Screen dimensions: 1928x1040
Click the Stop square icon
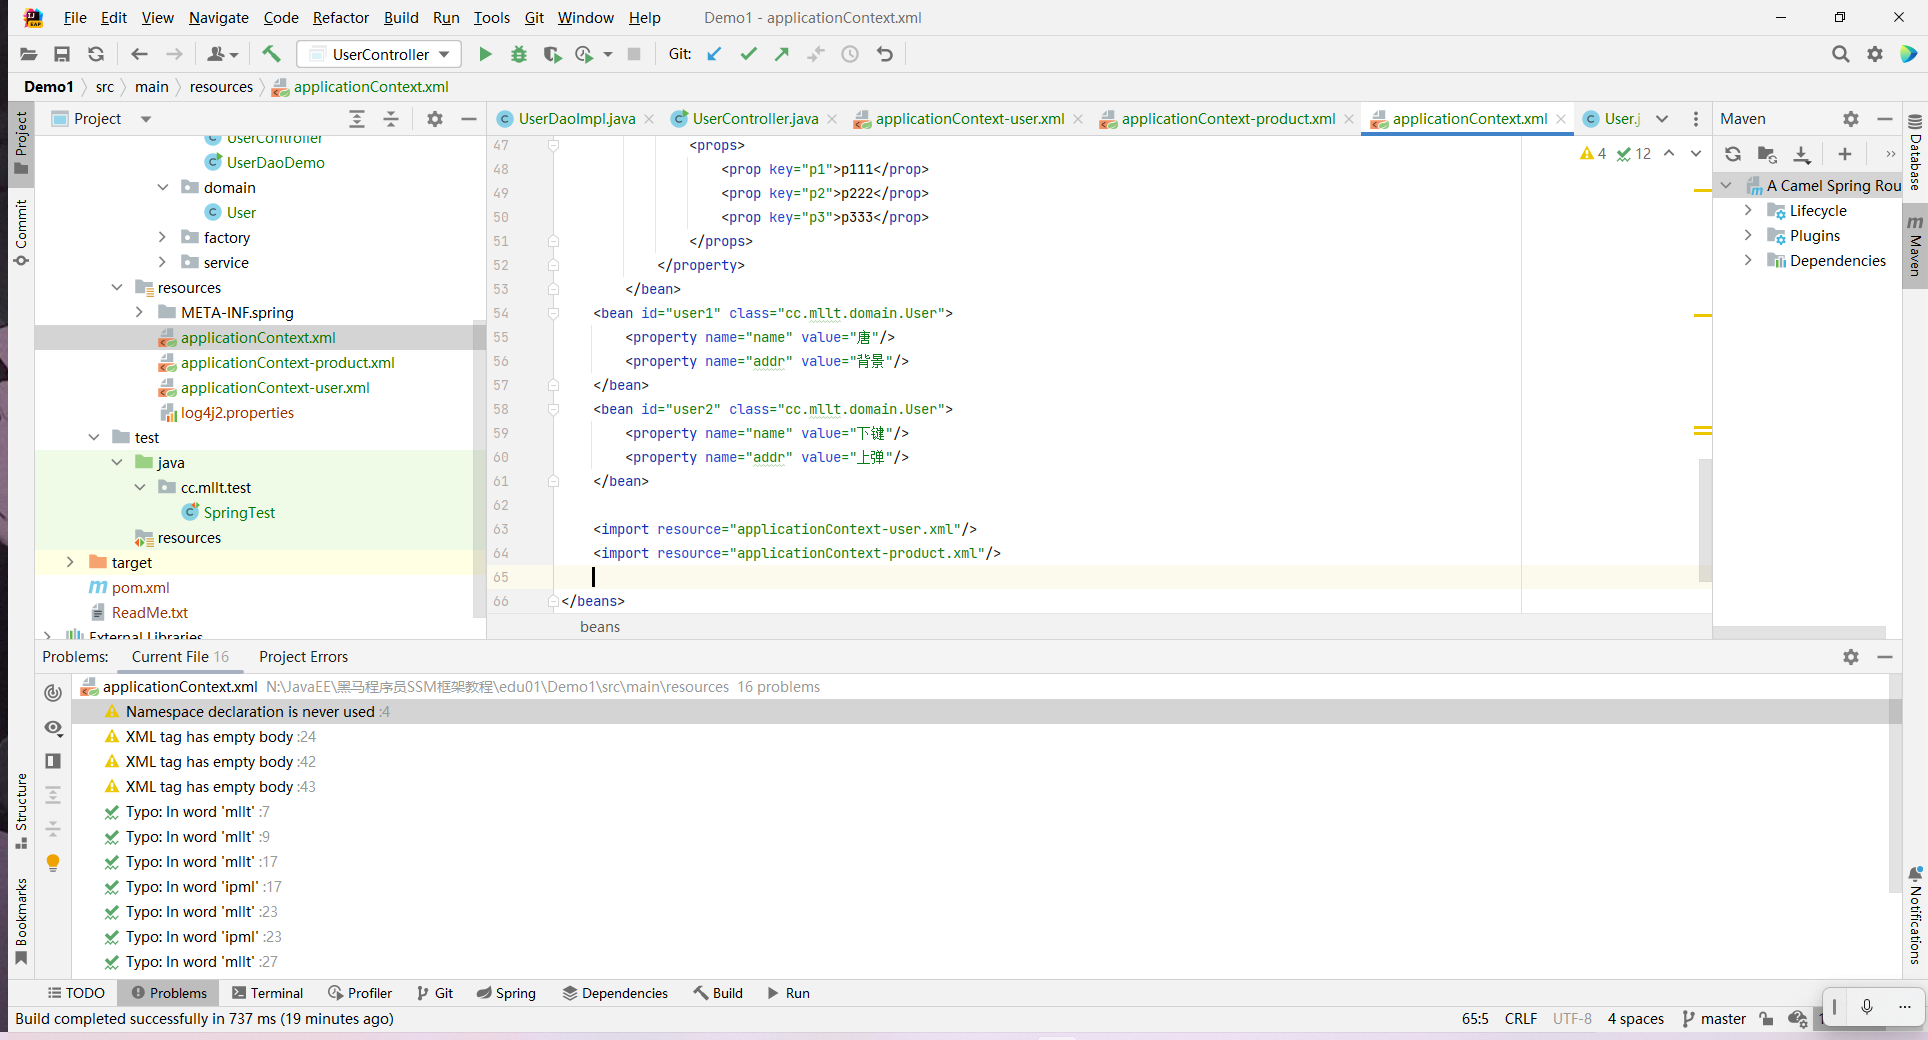[x=634, y=54]
